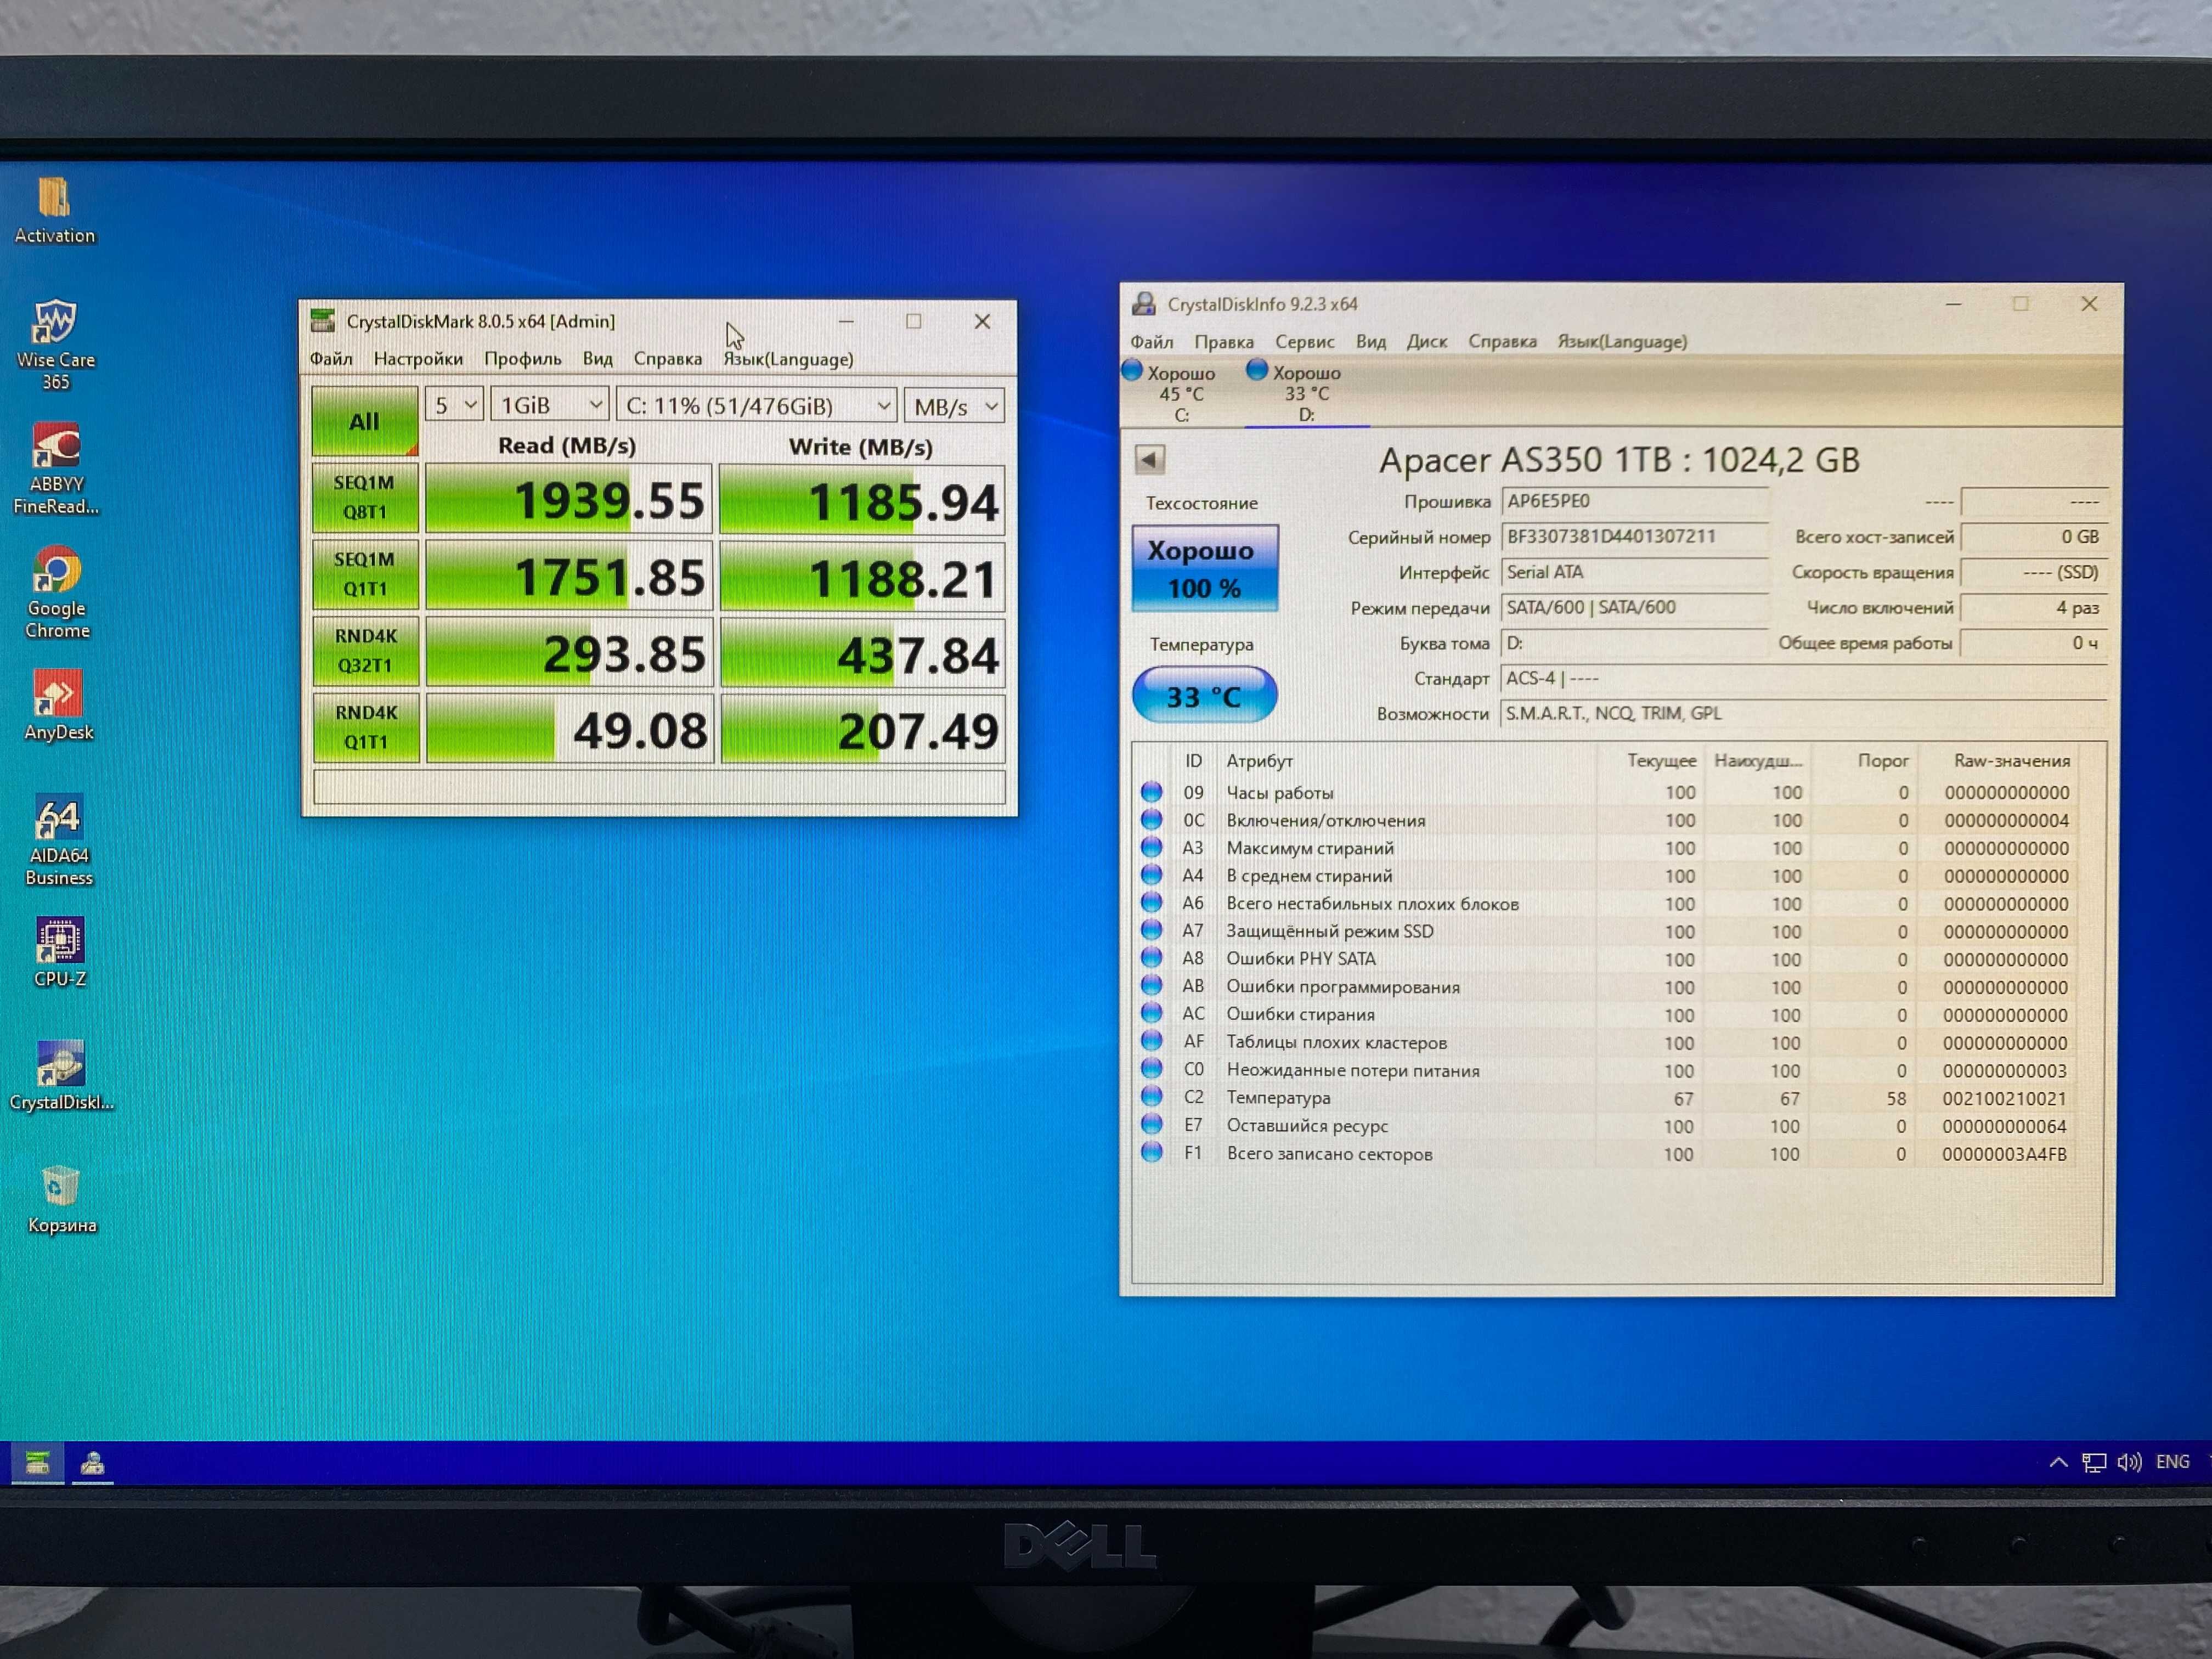Screen dimensions: 2212x1659
Task: Open the Вид menu in CrystalDiskInfo
Action: click(1371, 341)
